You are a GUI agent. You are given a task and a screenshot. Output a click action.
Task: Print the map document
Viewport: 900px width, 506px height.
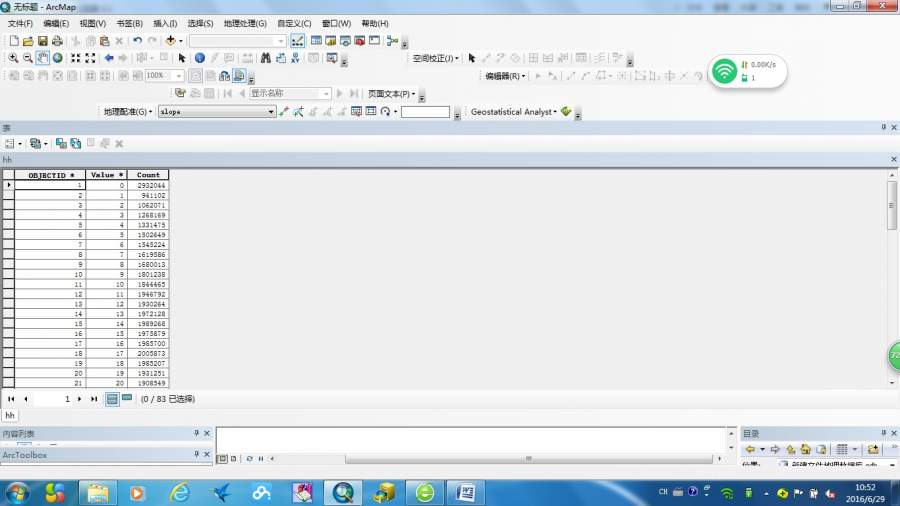click(57, 41)
